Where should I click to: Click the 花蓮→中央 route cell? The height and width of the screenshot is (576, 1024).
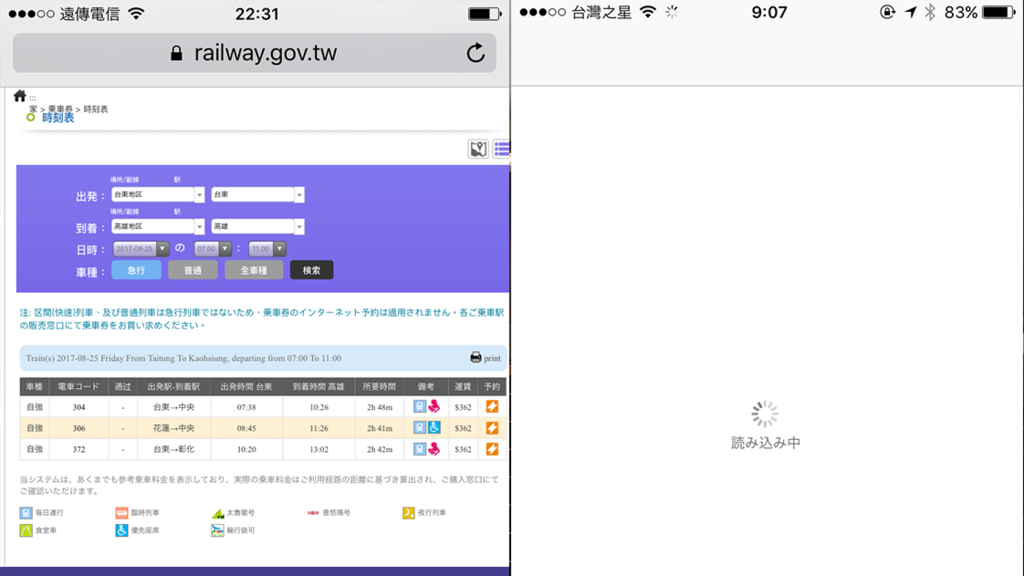(x=174, y=428)
